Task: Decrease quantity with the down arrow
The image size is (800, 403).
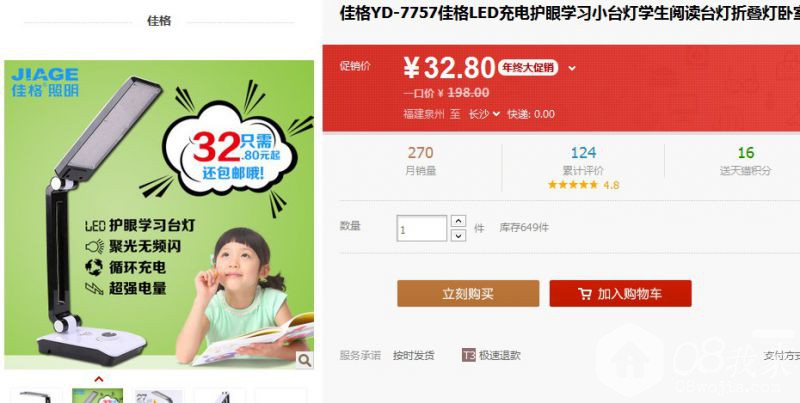Action: click(459, 235)
